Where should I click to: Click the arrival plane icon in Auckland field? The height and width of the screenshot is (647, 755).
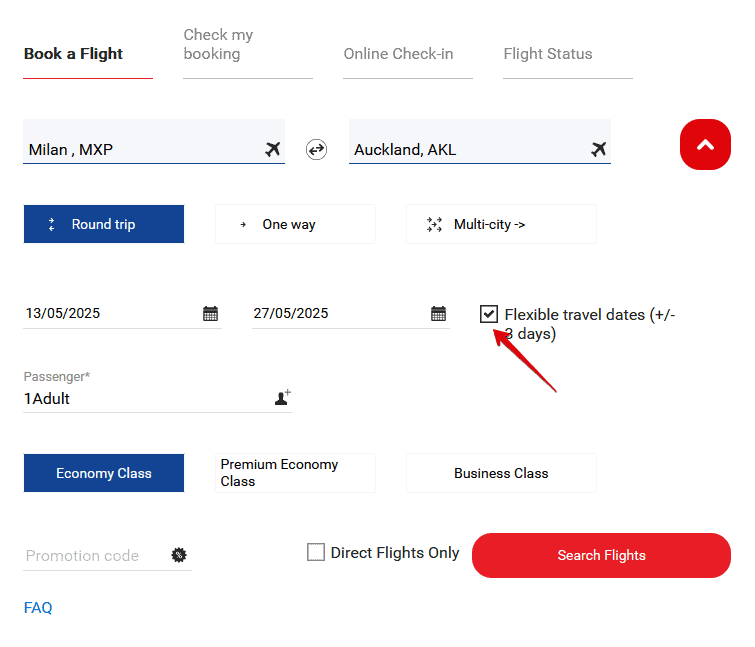tap(598, 150)
